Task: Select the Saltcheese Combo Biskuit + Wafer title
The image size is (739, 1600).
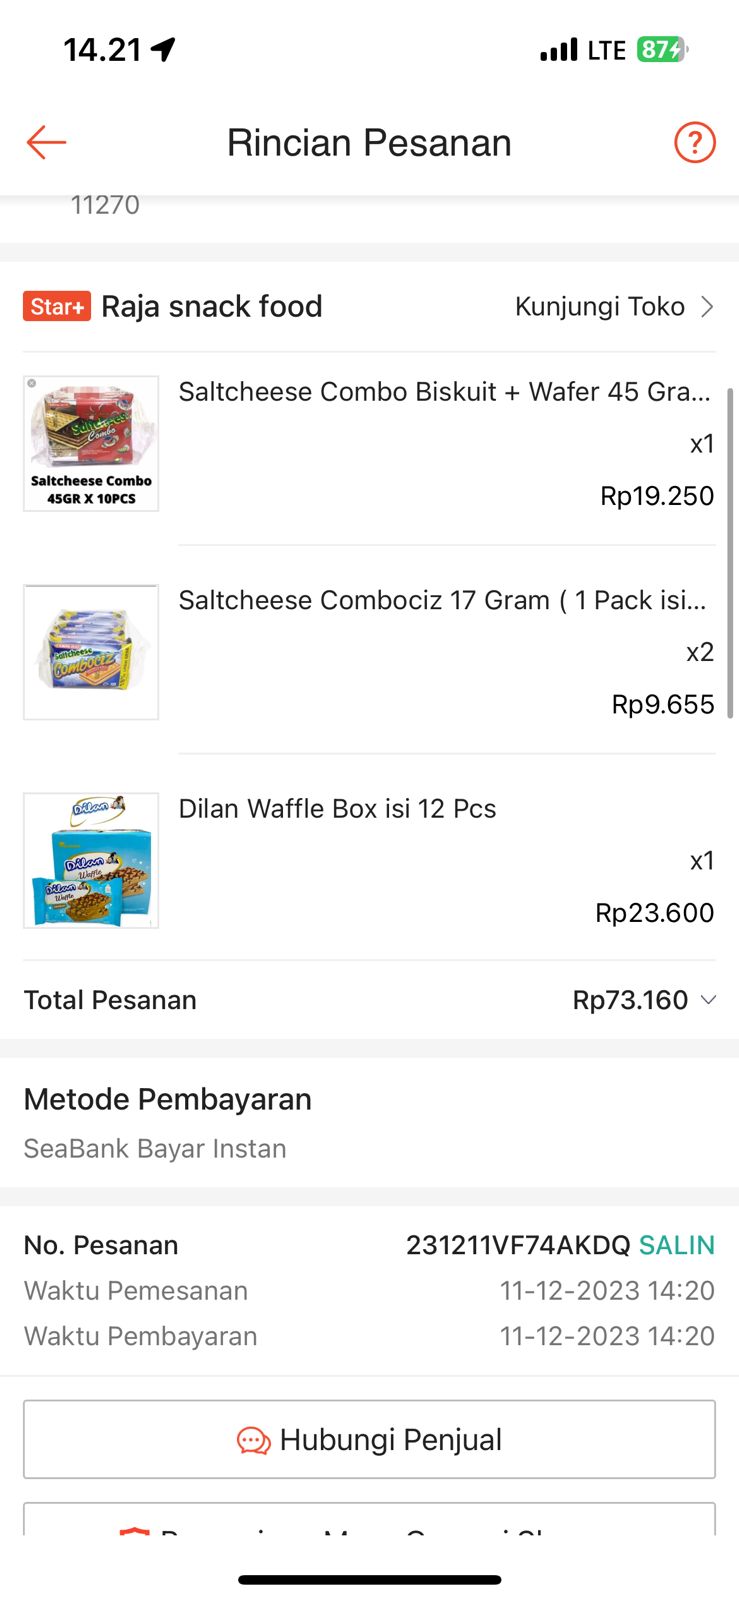Action: coord(444,392)
